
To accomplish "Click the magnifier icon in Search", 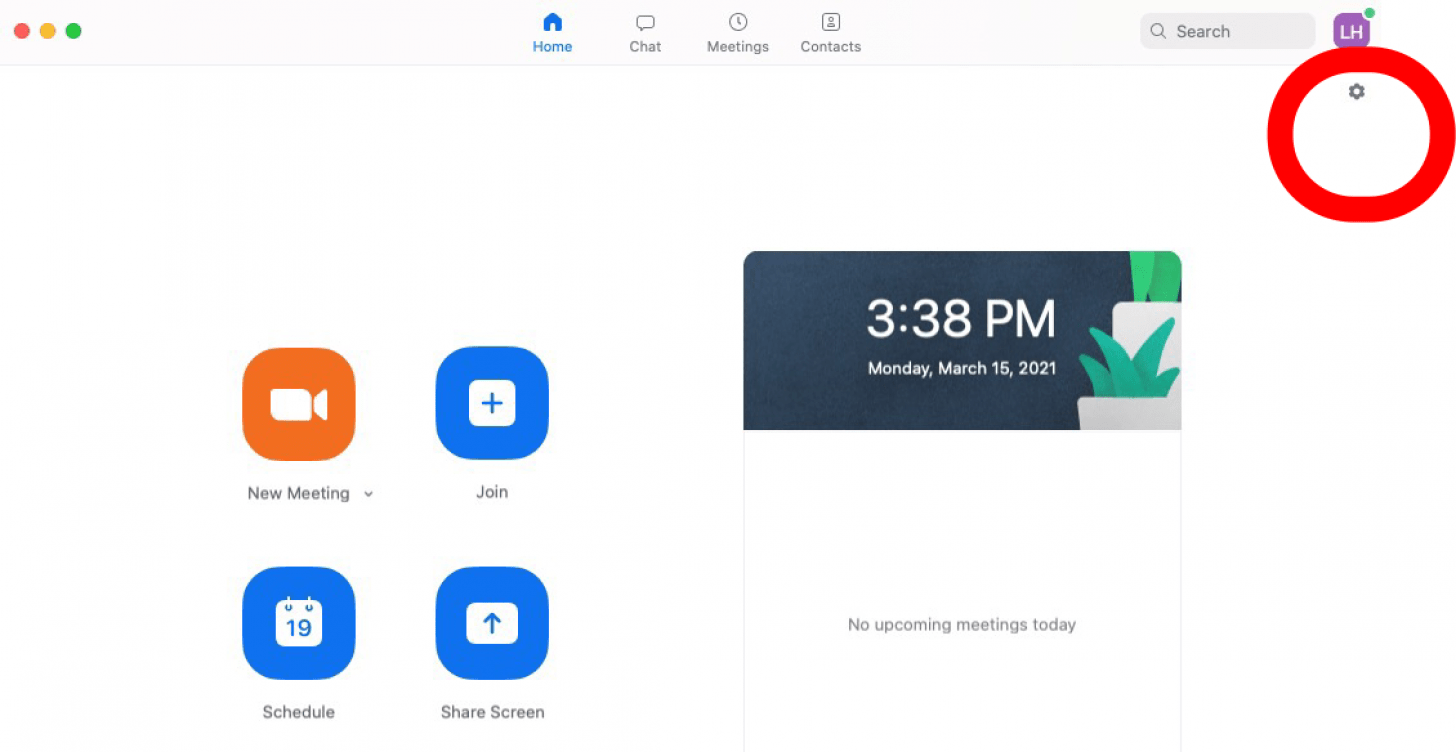I will [x=1158, y=31].
